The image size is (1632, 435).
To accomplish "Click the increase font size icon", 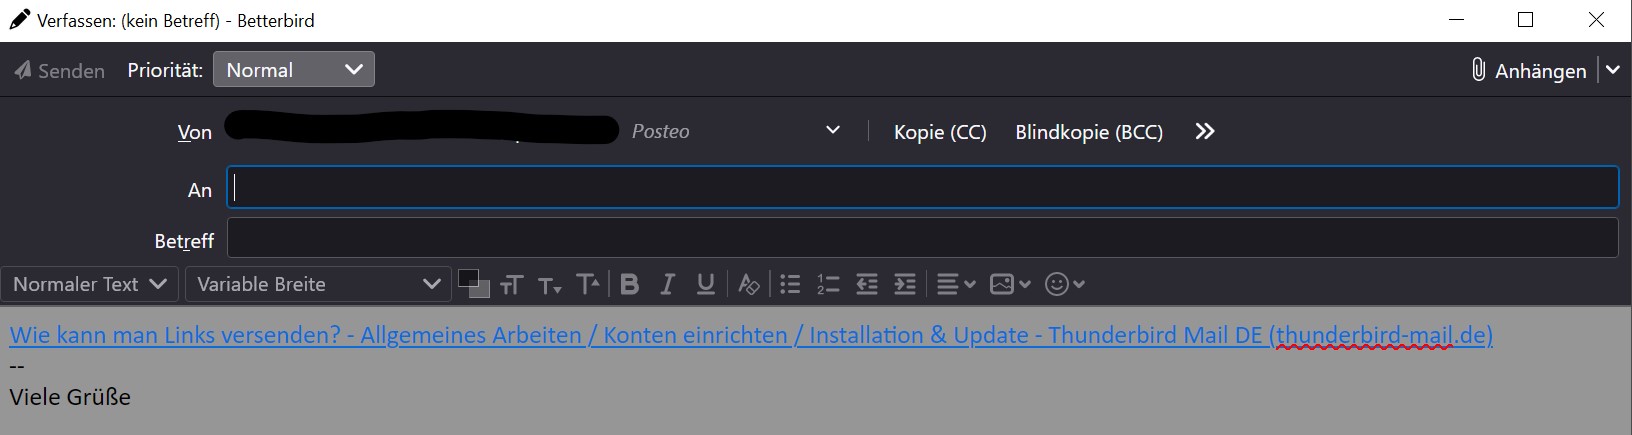I will coord(588,285).
